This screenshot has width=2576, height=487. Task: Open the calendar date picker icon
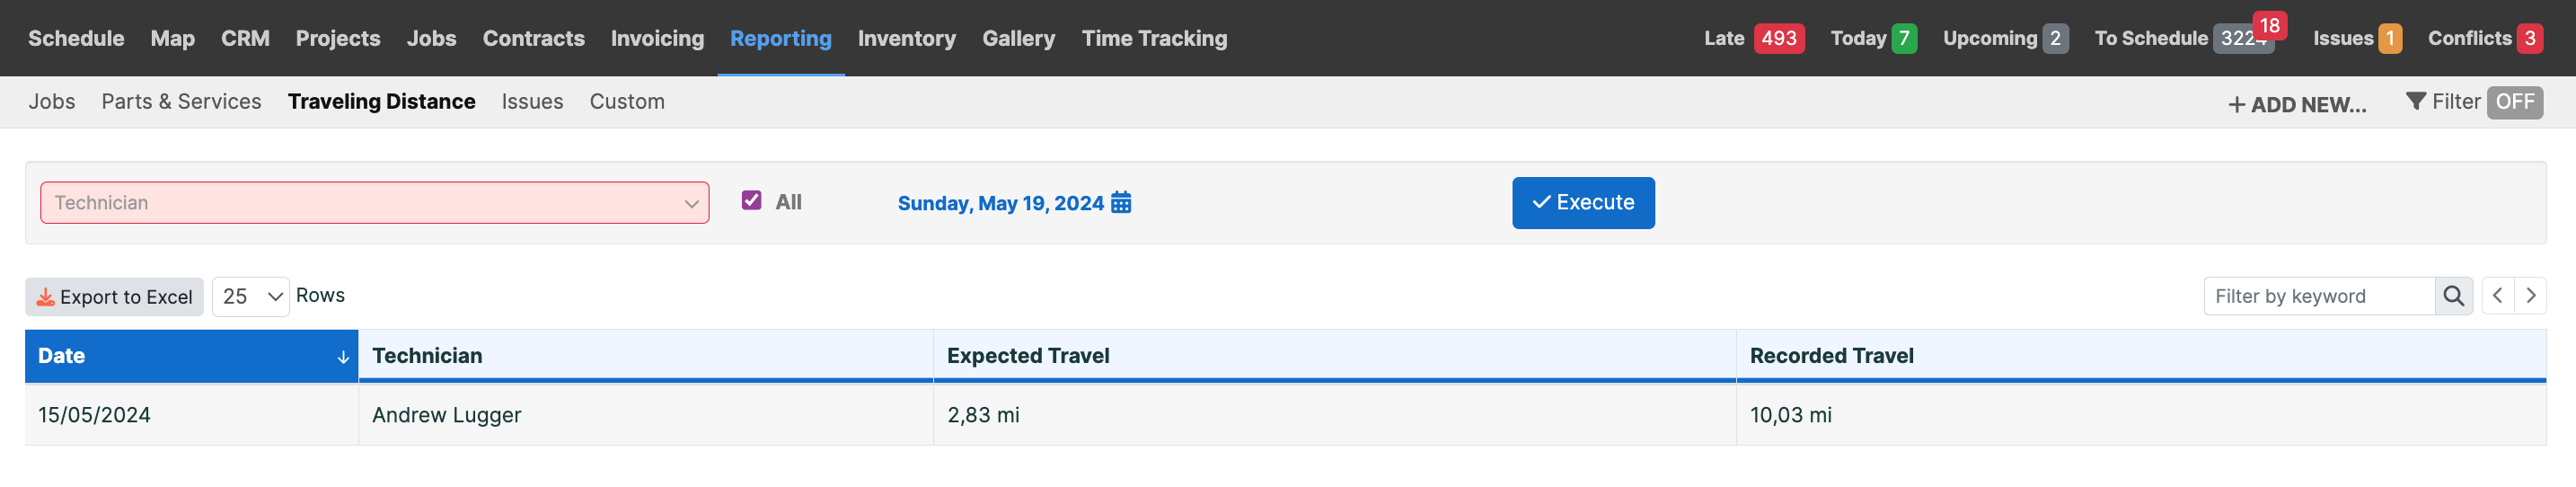pyautogui.click(x=1121, y=202)
